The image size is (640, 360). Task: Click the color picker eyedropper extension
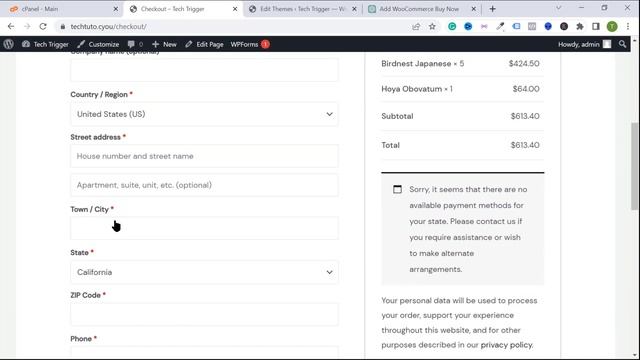tap(500, 27)
